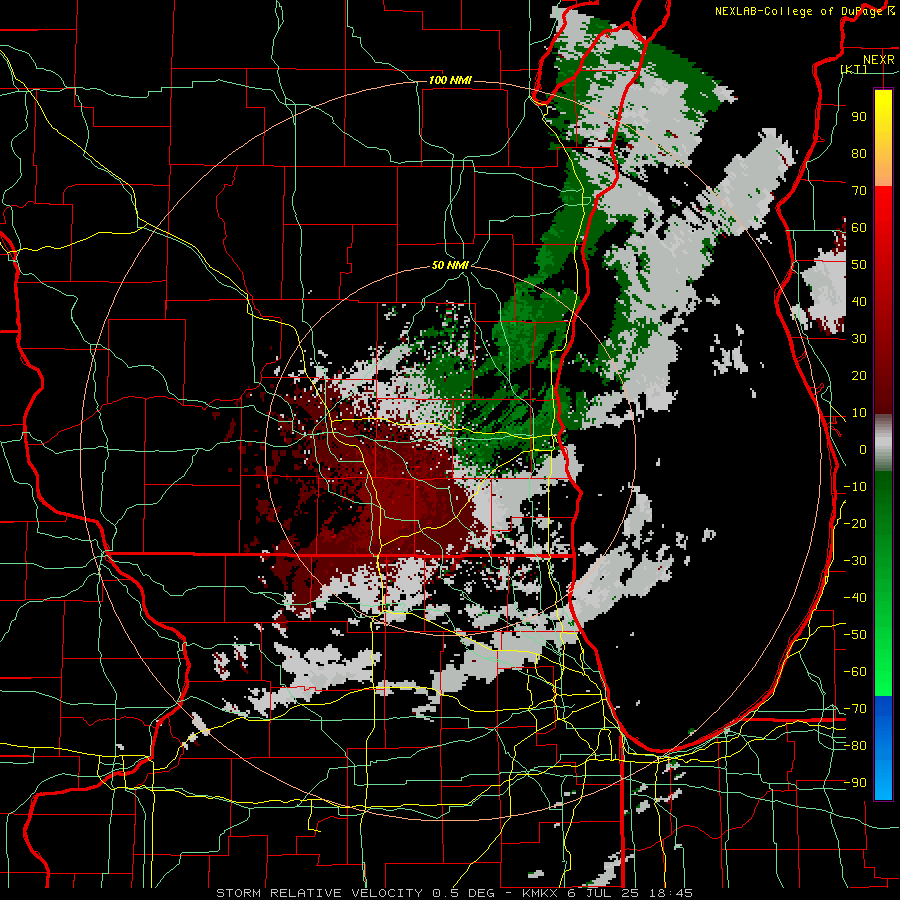900x900 pixels.
Task: Click the blue segment at color bar bottom
Action: point(883,748)
